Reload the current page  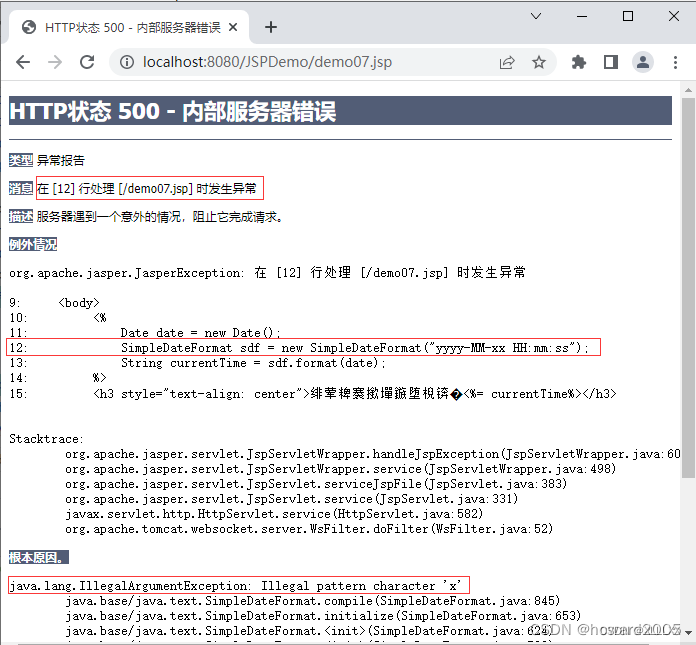pyautogui.click(x=87, y=62)
